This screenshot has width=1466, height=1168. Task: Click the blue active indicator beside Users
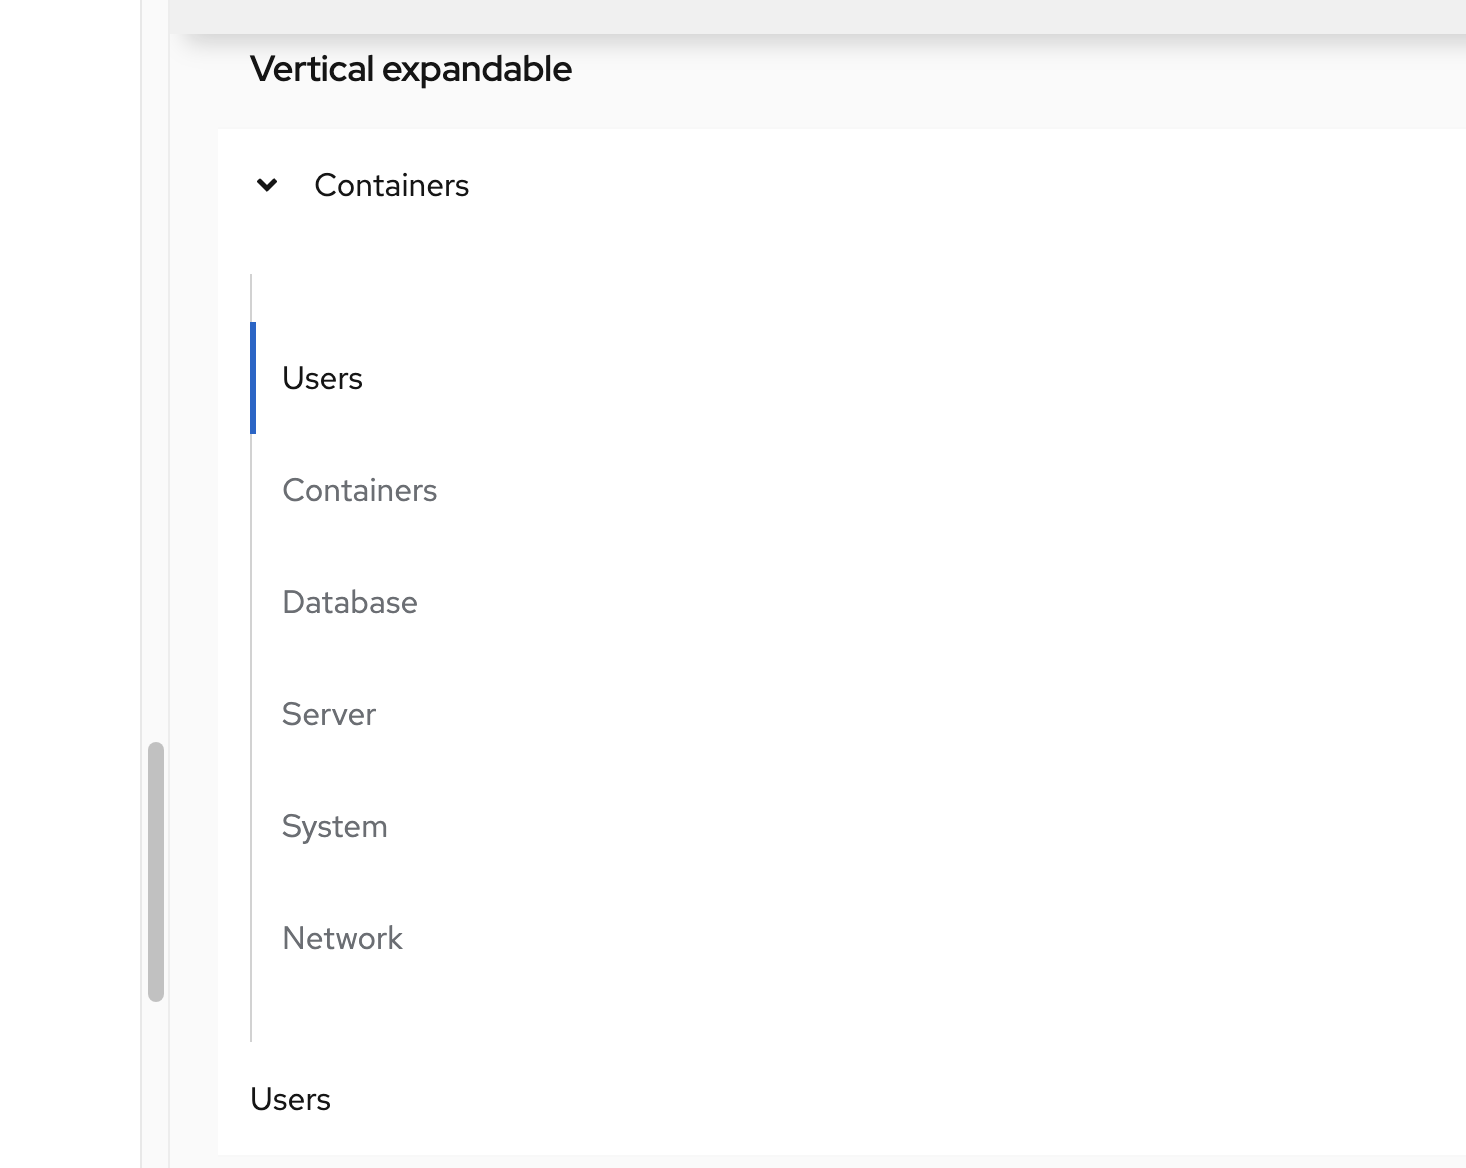(253, 378)
